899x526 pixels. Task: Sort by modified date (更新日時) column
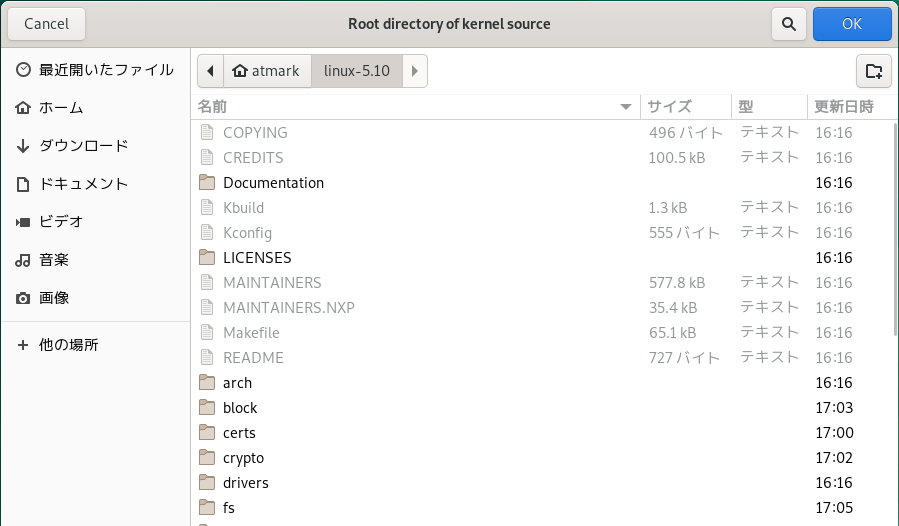(x=844, y=106)
